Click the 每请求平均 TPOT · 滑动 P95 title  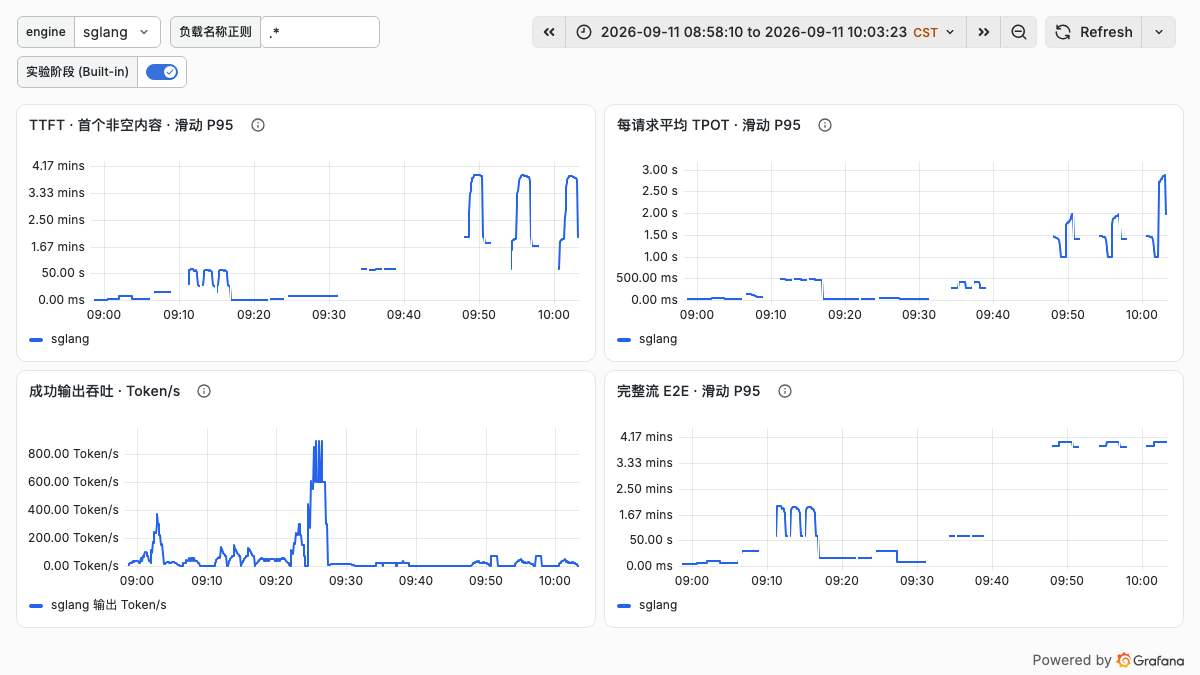coord(709,125)
